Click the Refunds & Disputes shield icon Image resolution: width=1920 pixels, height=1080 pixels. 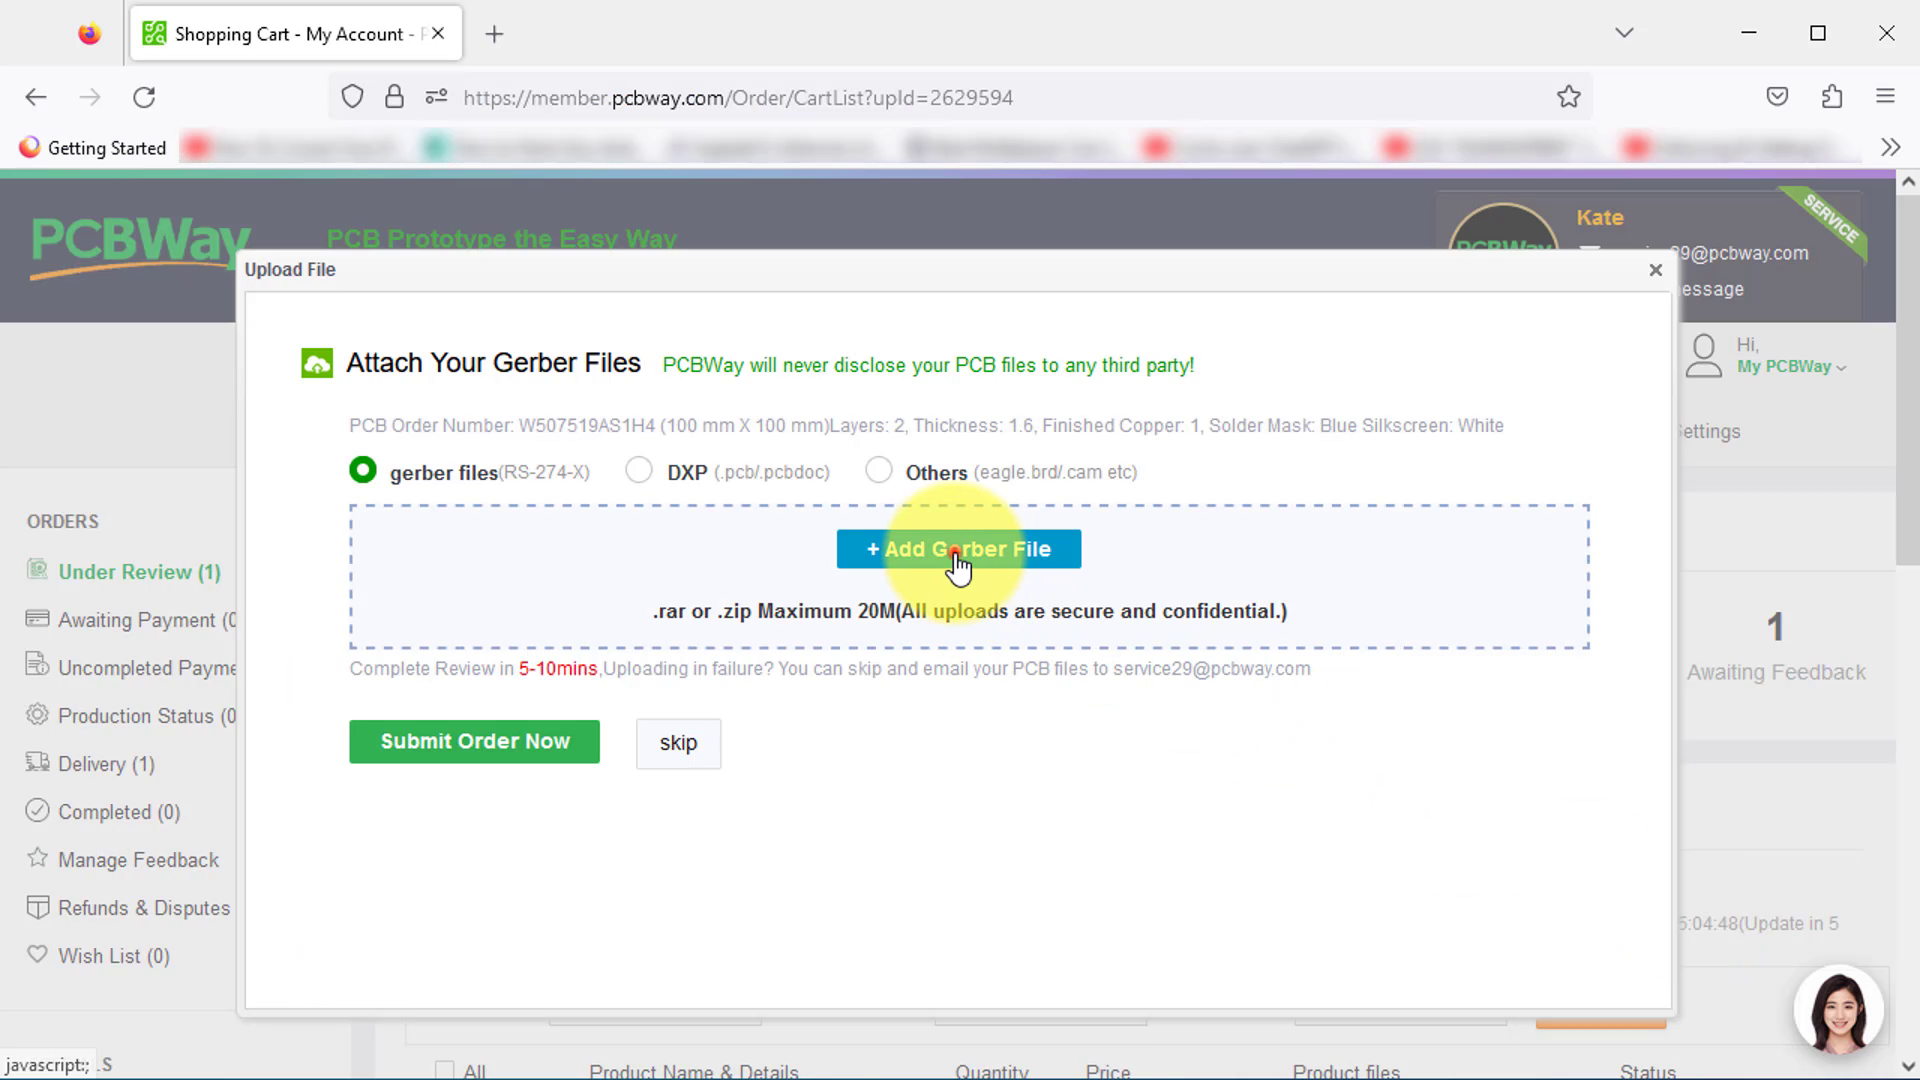tap(37, 907)
